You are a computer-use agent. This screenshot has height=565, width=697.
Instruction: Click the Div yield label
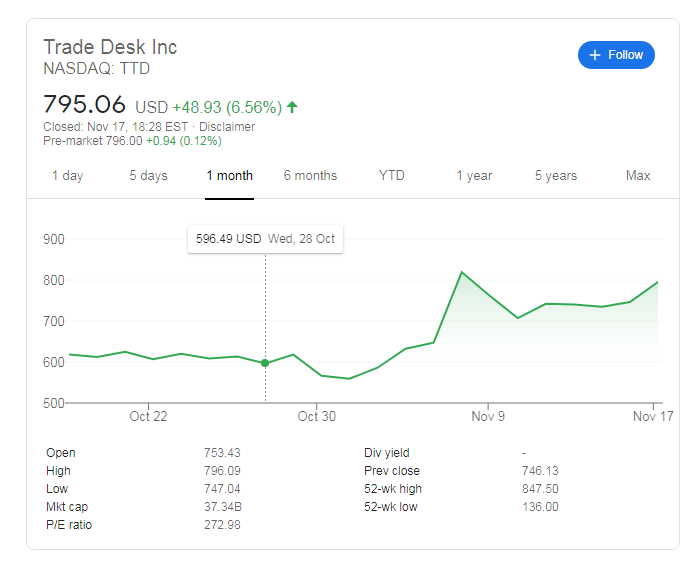[387, 453]
